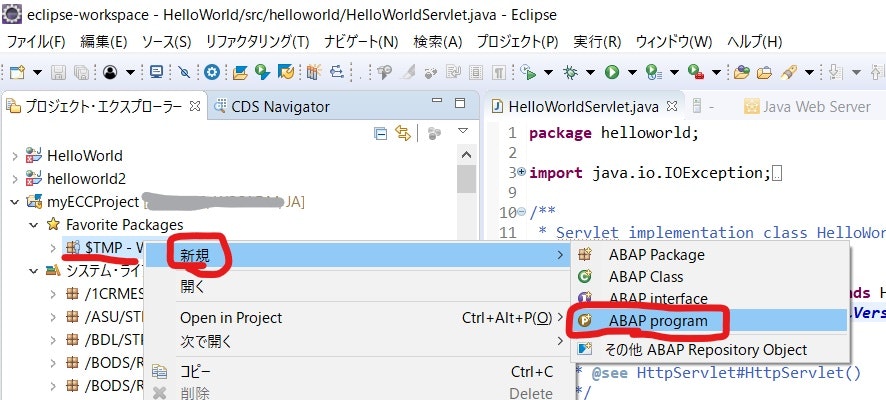Collapse the myECCProject node
886x400 pixels.
(15, 202)
